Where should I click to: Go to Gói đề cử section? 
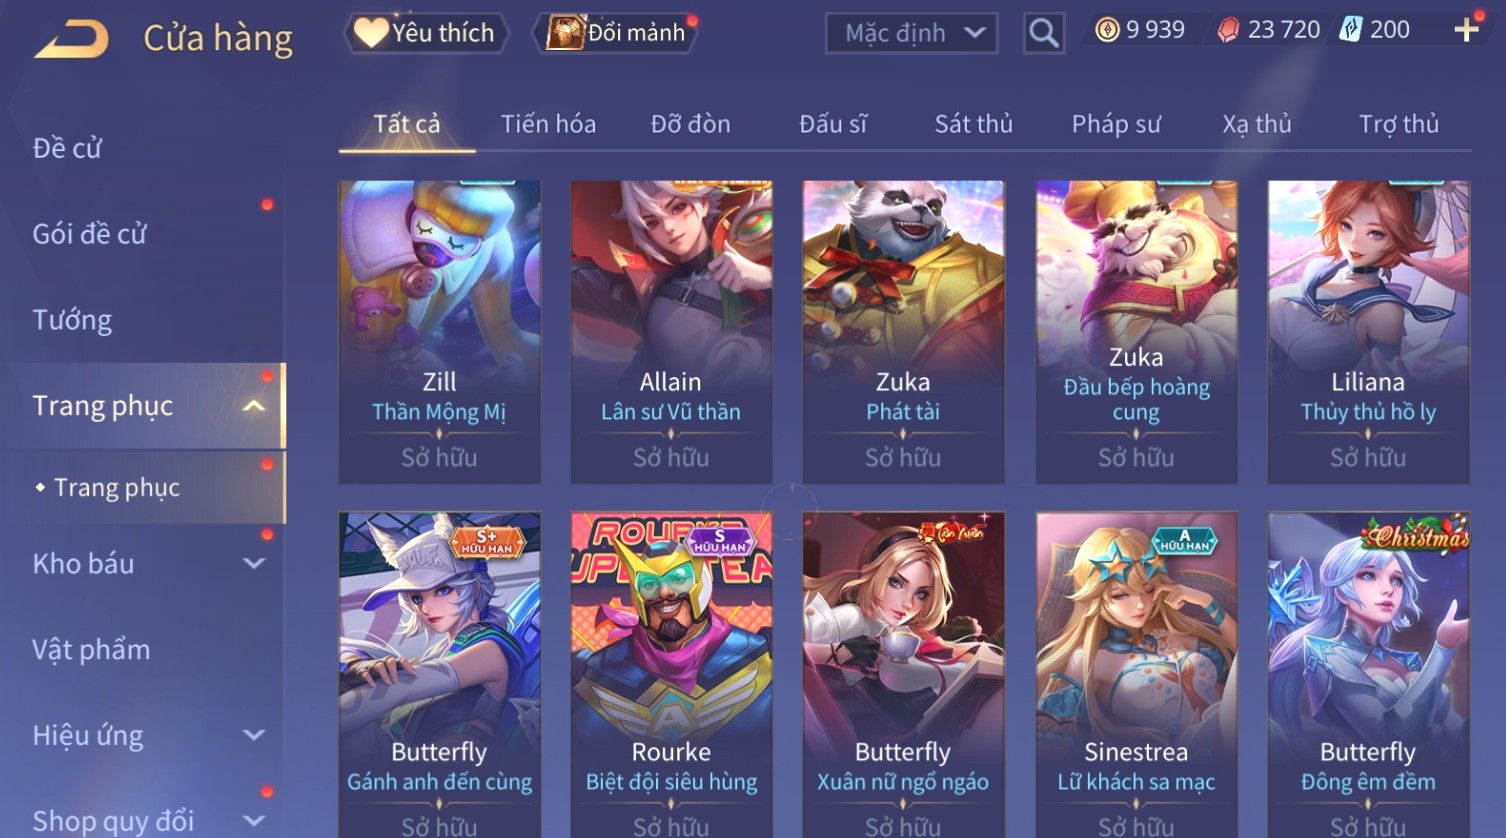coord(89,234)
